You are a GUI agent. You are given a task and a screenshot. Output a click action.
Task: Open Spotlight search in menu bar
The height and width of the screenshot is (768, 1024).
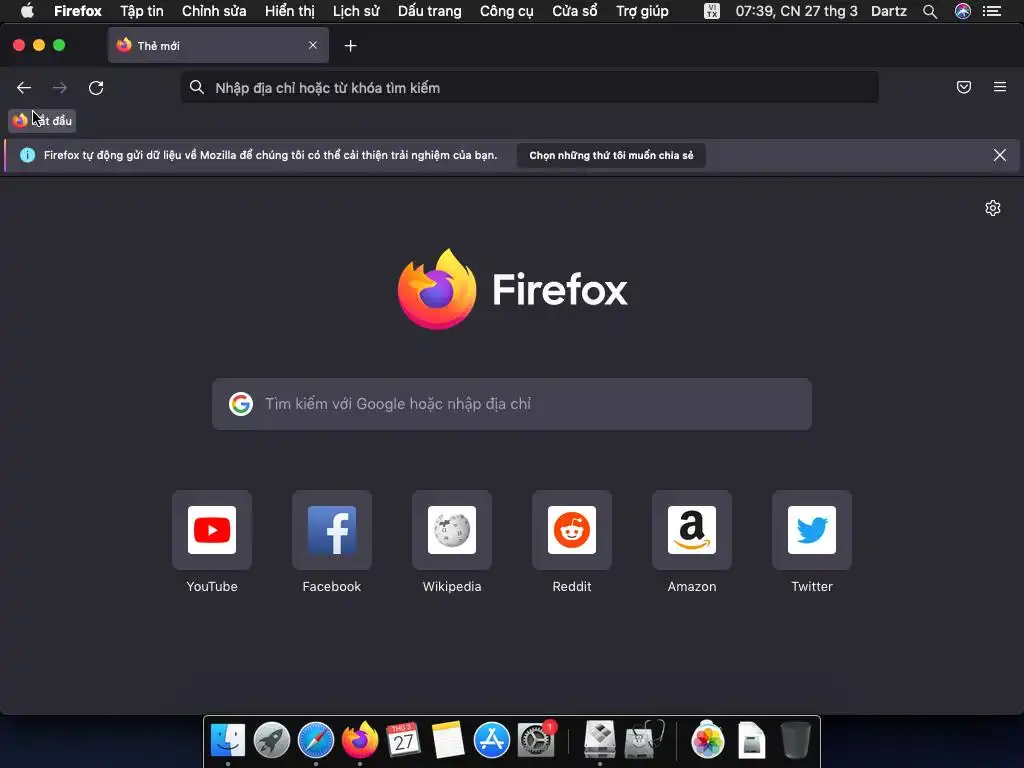(930, 11)
